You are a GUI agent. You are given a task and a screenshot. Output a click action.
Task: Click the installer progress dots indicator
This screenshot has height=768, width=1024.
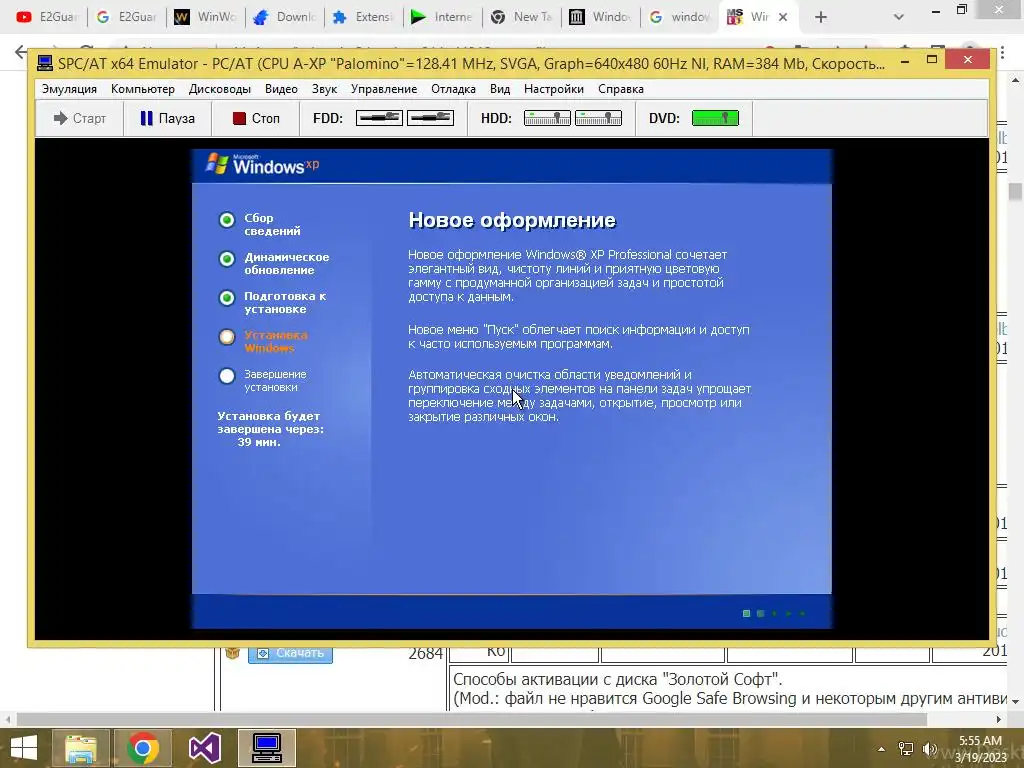(774, 613)
